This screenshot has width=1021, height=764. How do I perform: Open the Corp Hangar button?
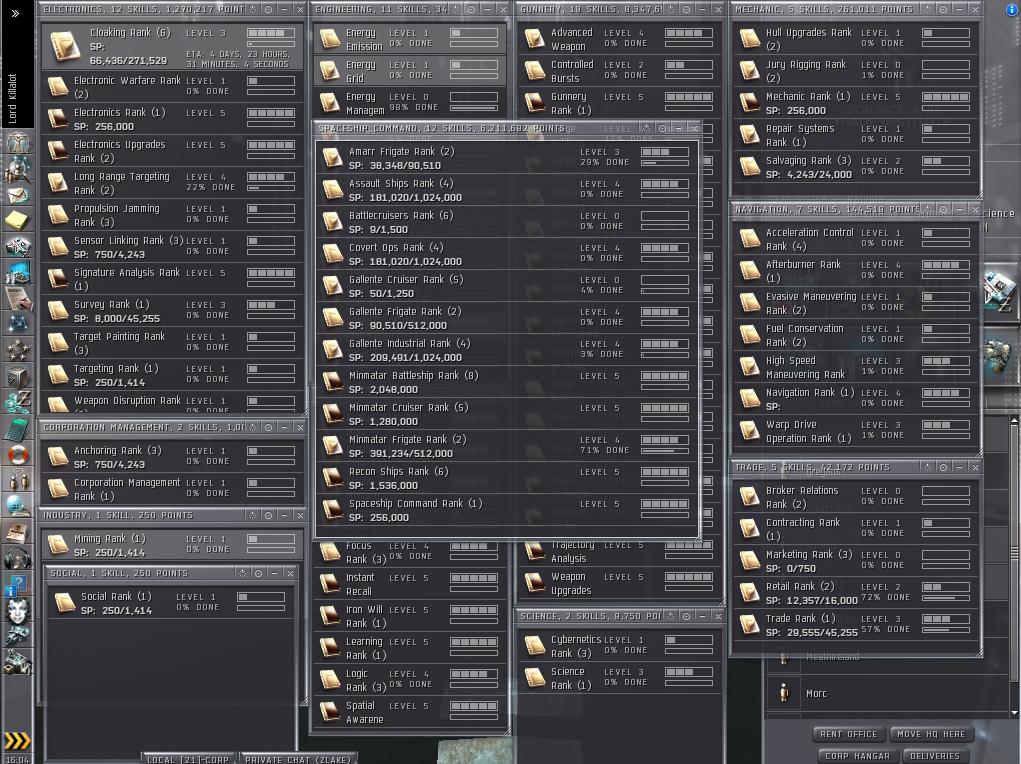pos(856,756)
